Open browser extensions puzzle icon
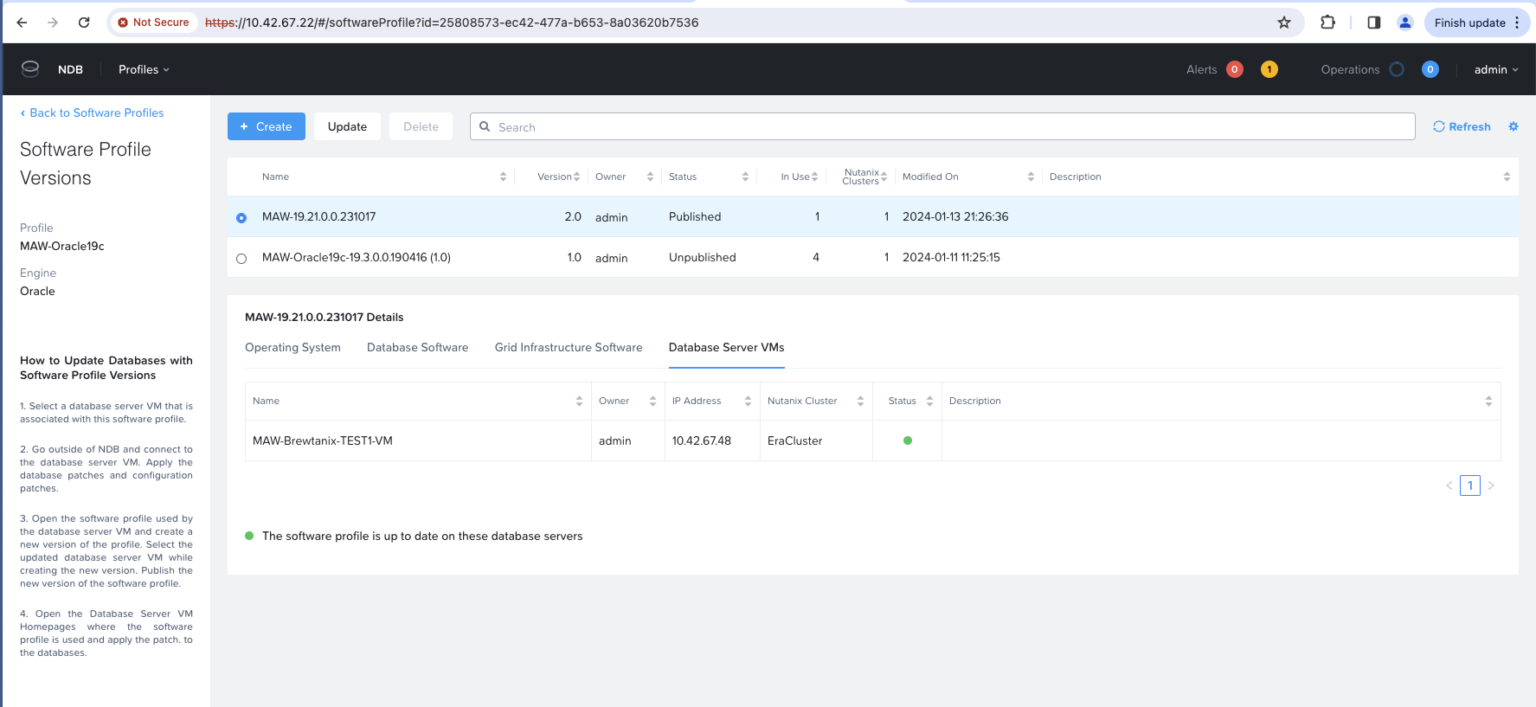The image size is (1536, 707). (x=1328, y=22)
